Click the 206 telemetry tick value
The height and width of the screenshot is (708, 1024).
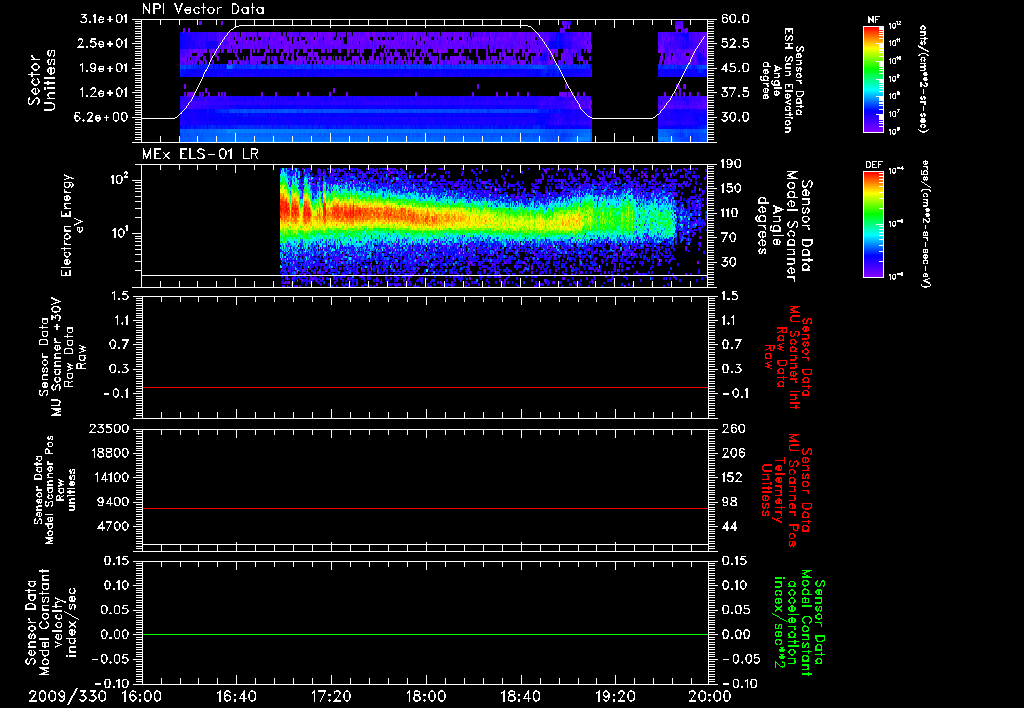(x=732, y=453)
